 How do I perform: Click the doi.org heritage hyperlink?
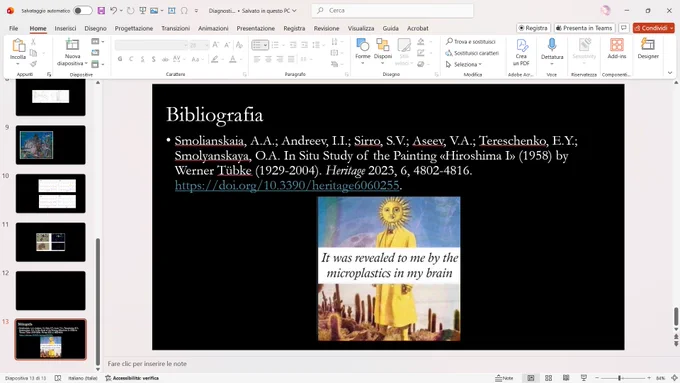point(287,185)
